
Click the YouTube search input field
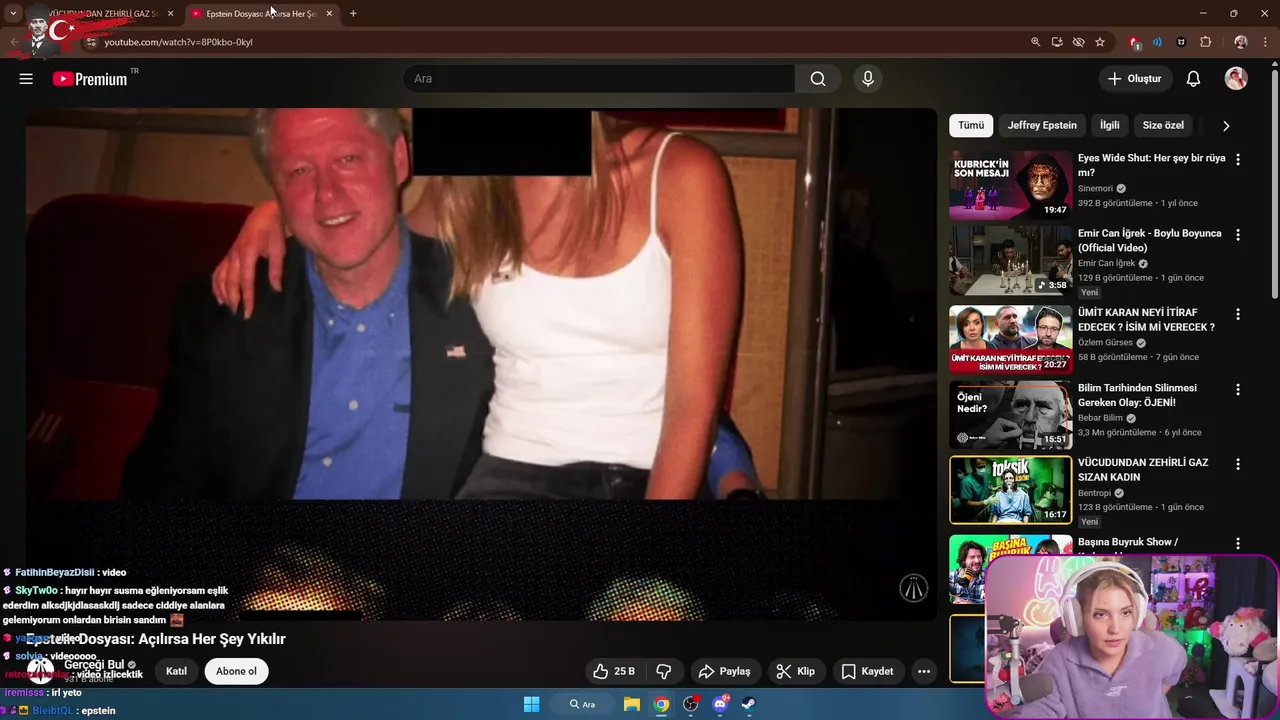[x=598, y=79]
